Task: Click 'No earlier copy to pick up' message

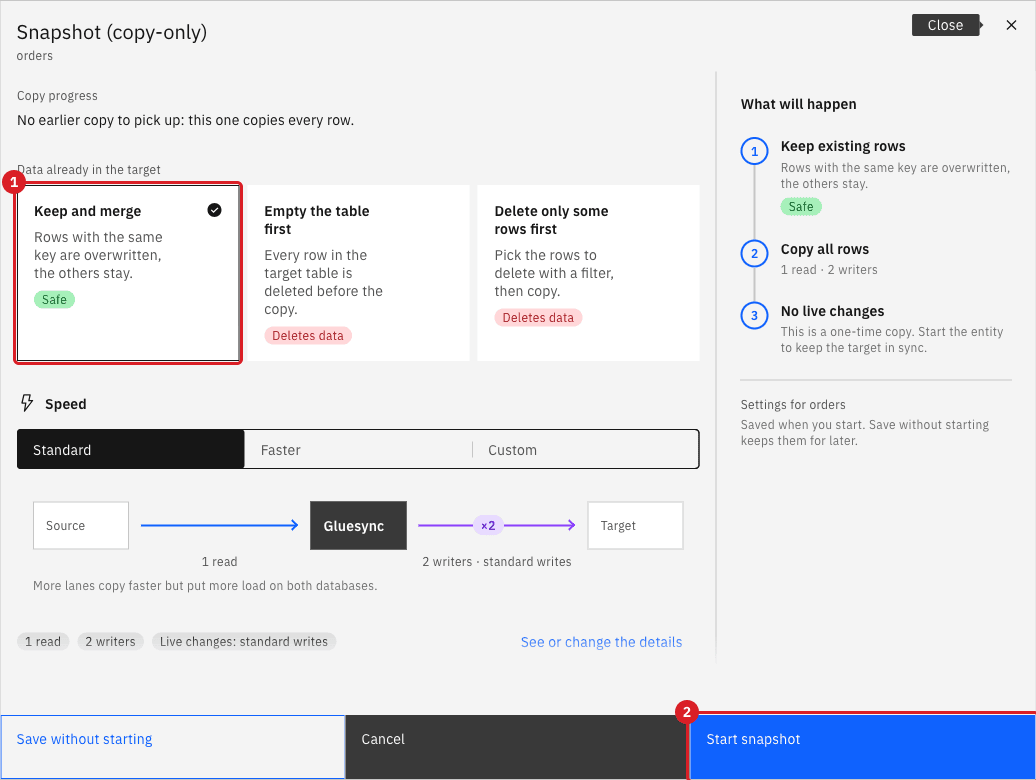Action: tap(186, 120)
